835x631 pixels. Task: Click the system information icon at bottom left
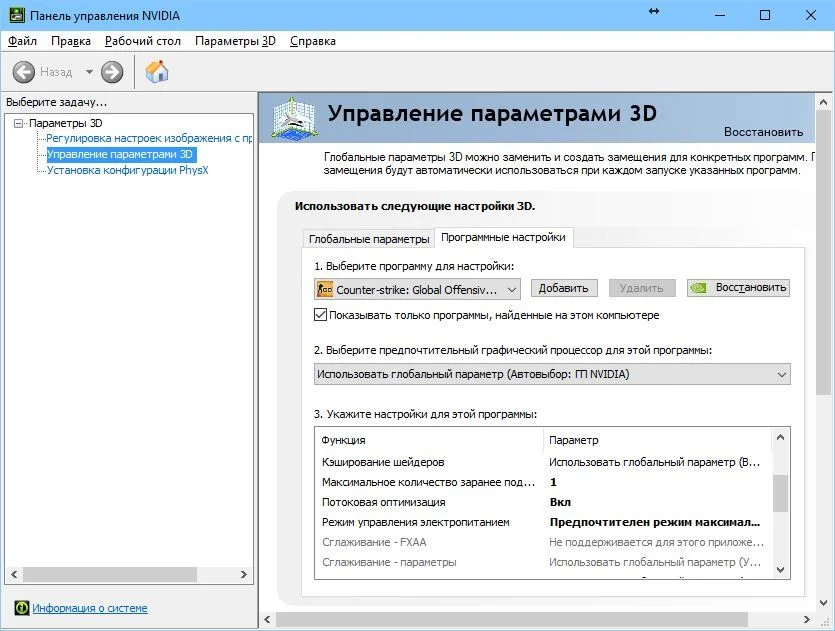pyautogui.click(x=22, y=608)
